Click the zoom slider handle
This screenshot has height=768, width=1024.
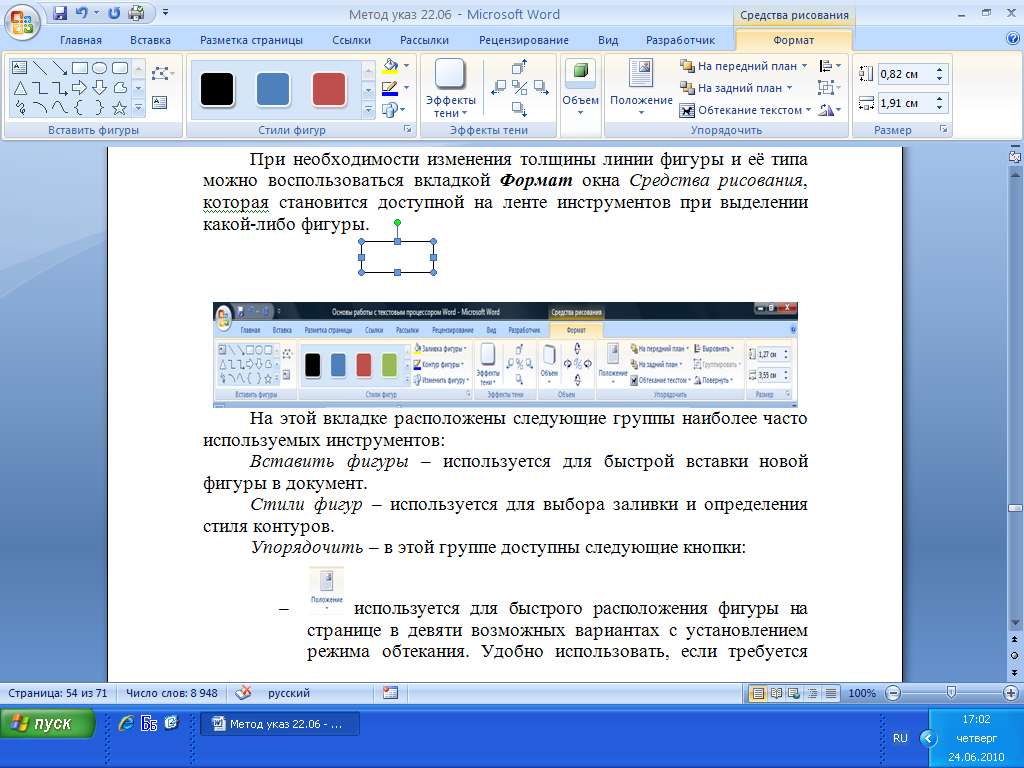pos(952,692)
